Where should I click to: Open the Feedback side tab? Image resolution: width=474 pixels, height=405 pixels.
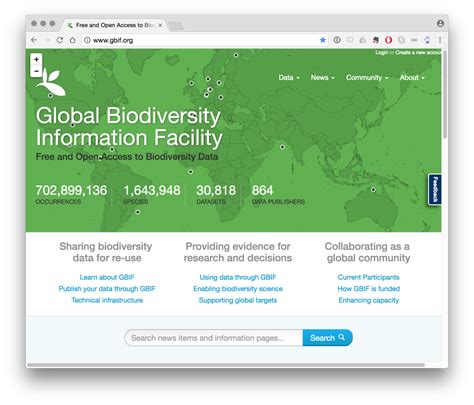point(435,189)
